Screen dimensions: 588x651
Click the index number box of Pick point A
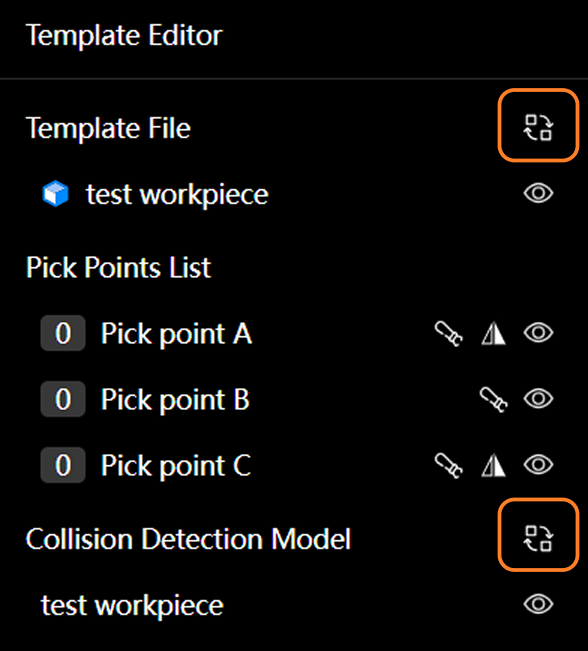tap(63, 333)
